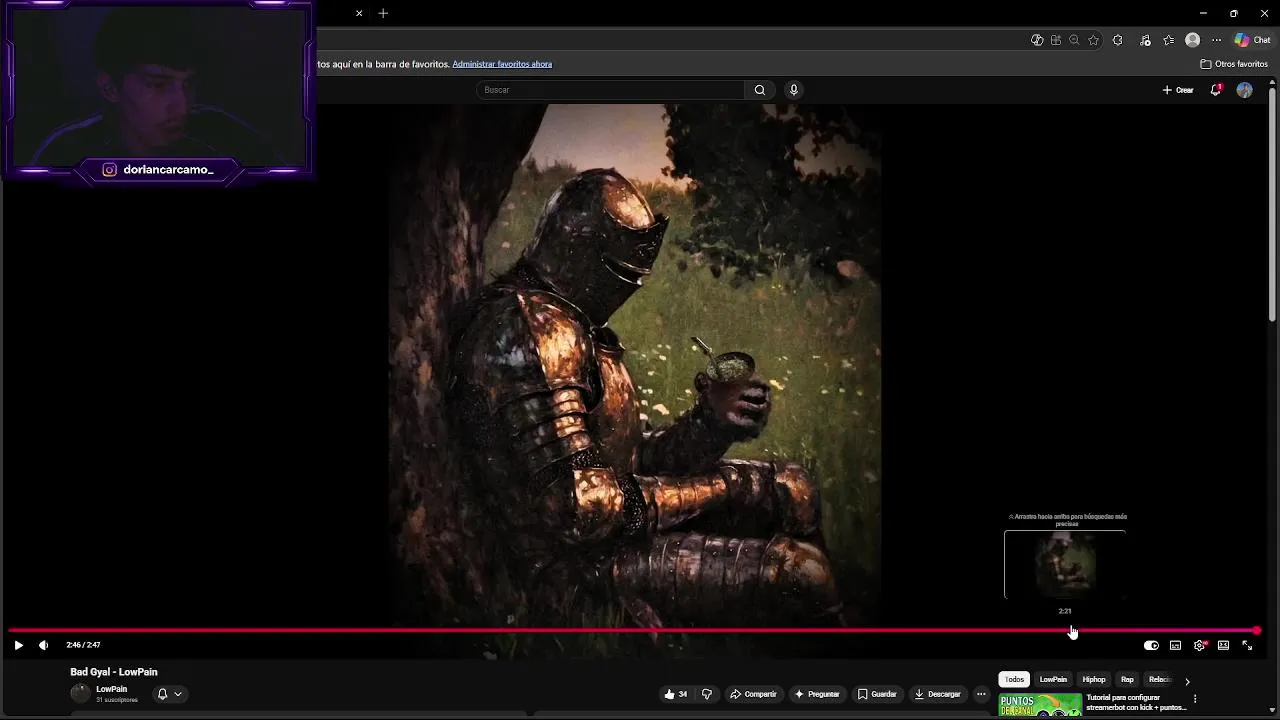Open the YouTube account avatar menu

pos(1244,90)
